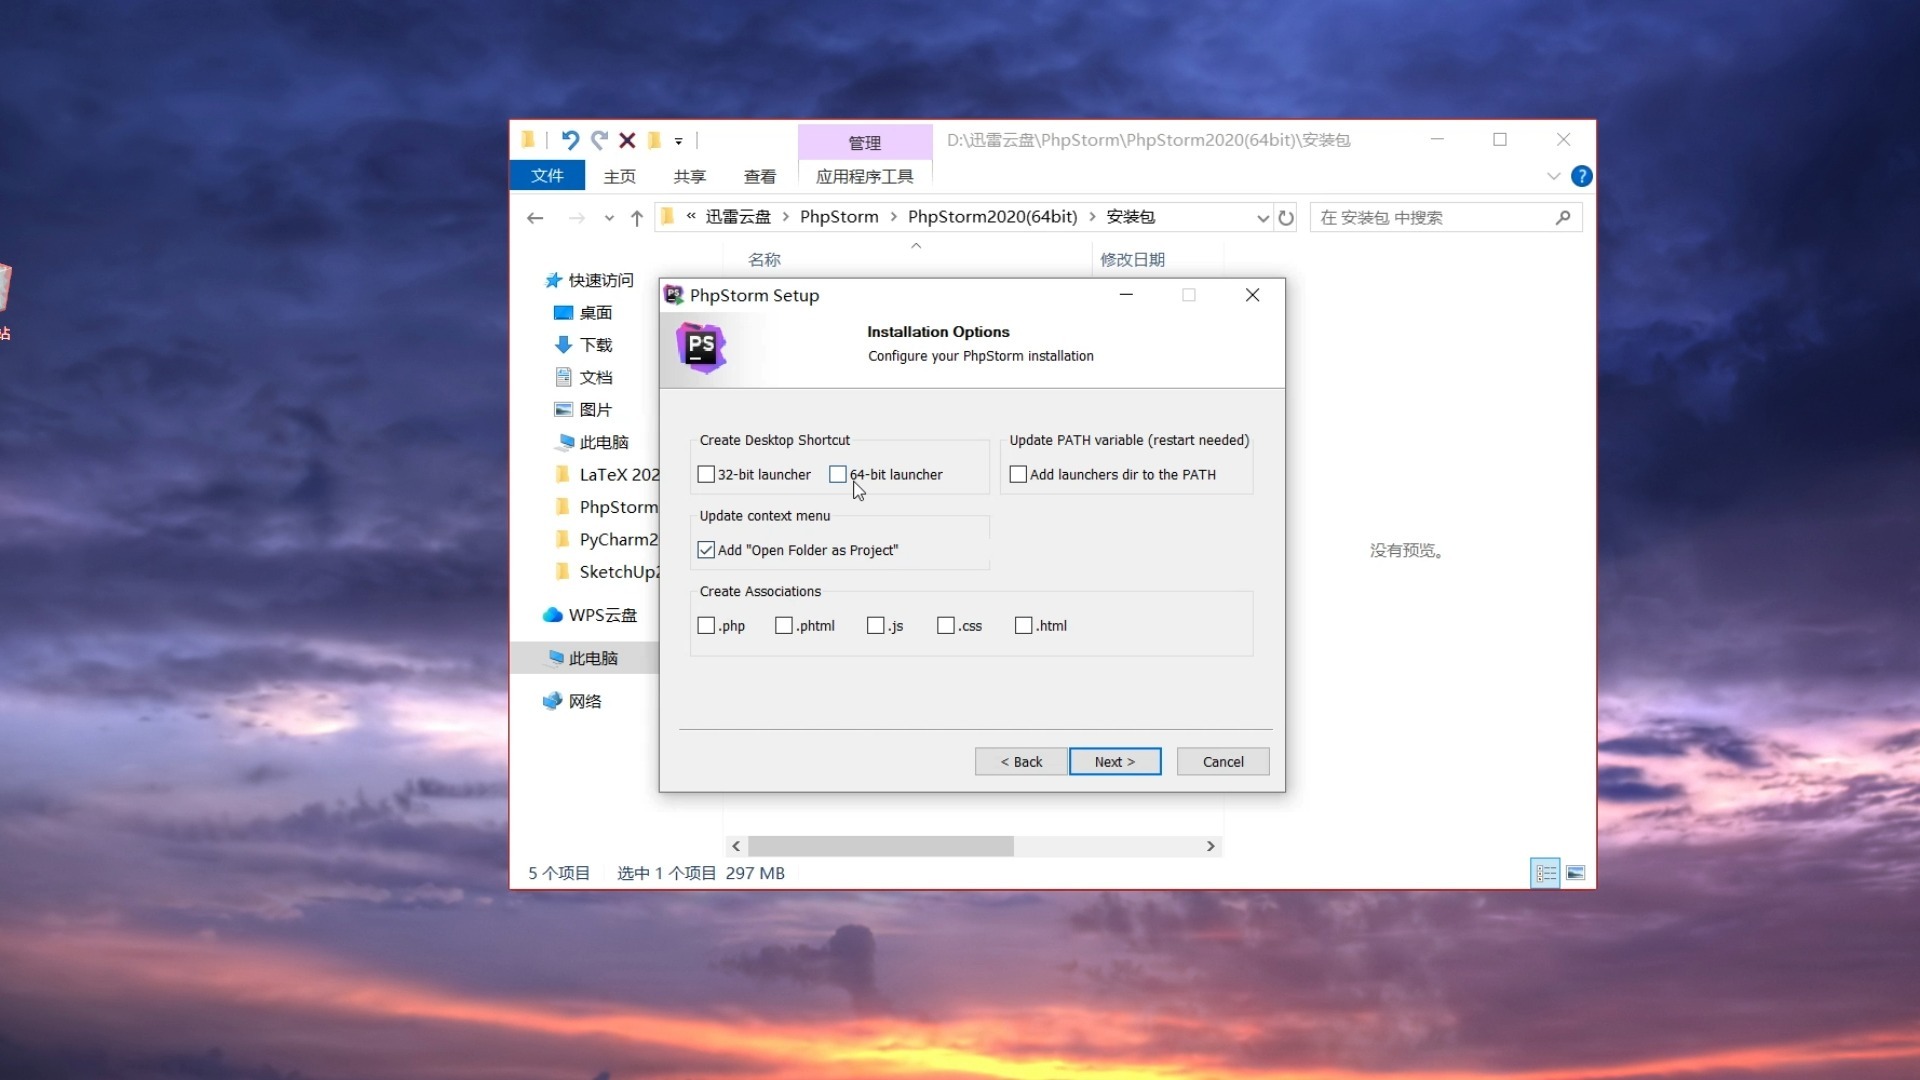This screenshot has width=1920, height=1080.
Task: Minimize the PhpStorm Setup dialog
Action: point(1126,294)
